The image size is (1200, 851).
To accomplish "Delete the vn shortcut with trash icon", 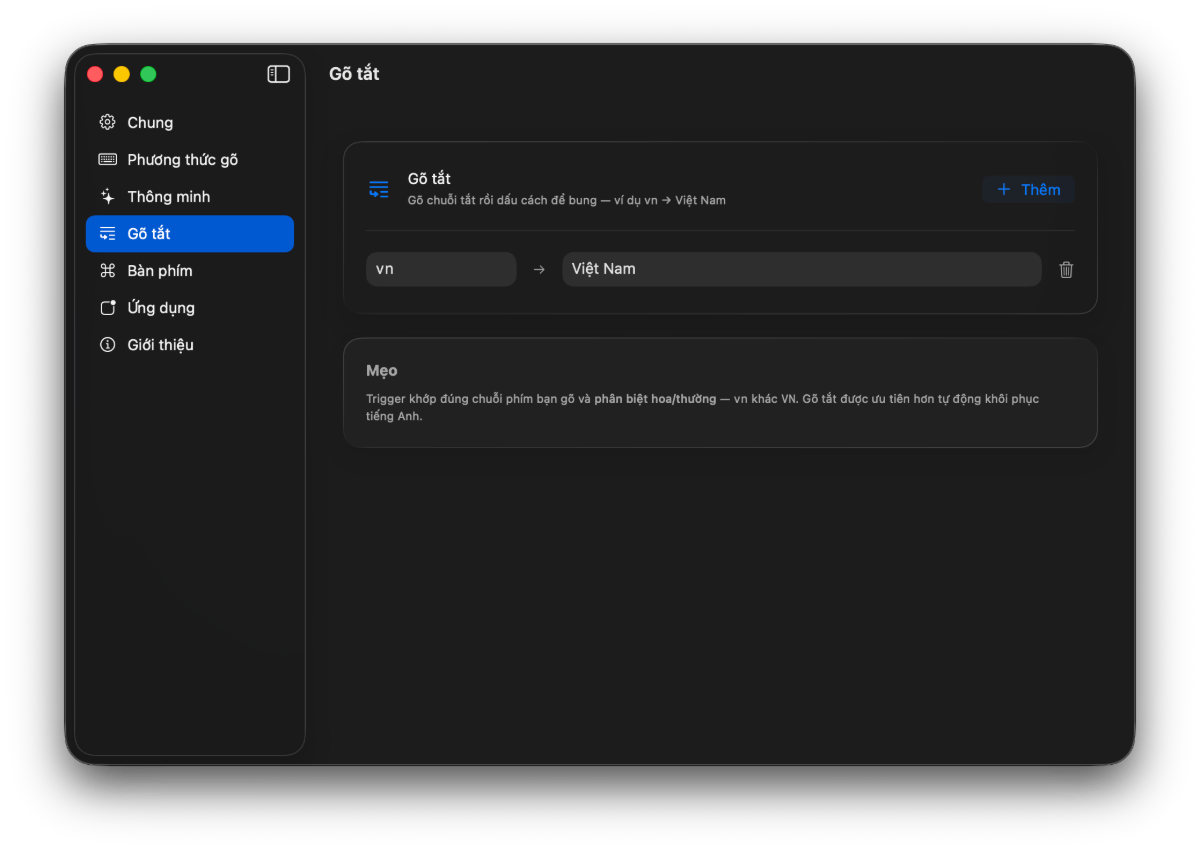I will (x=1066, y=269).
